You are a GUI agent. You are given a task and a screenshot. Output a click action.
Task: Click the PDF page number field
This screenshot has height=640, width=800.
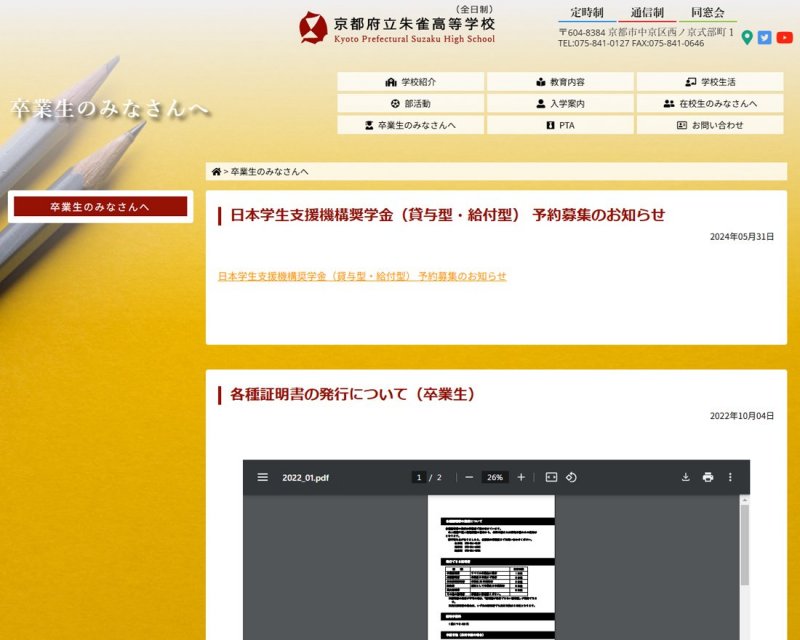click(x=419, y=477)
